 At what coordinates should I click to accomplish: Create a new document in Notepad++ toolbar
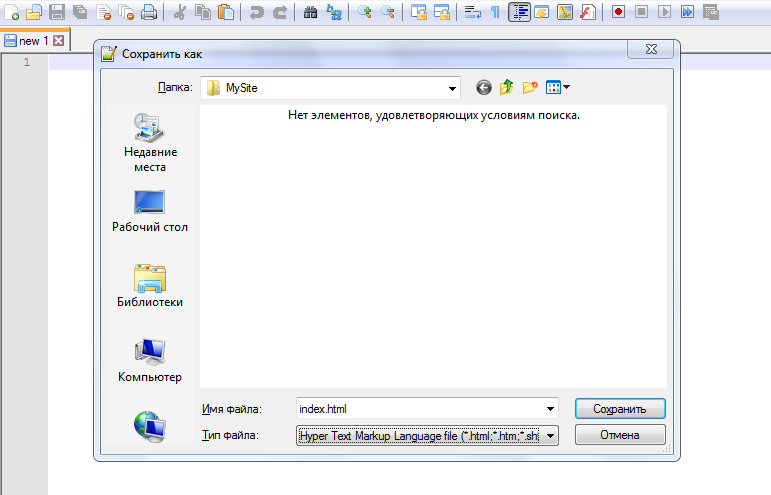click(x=11, y=11)
